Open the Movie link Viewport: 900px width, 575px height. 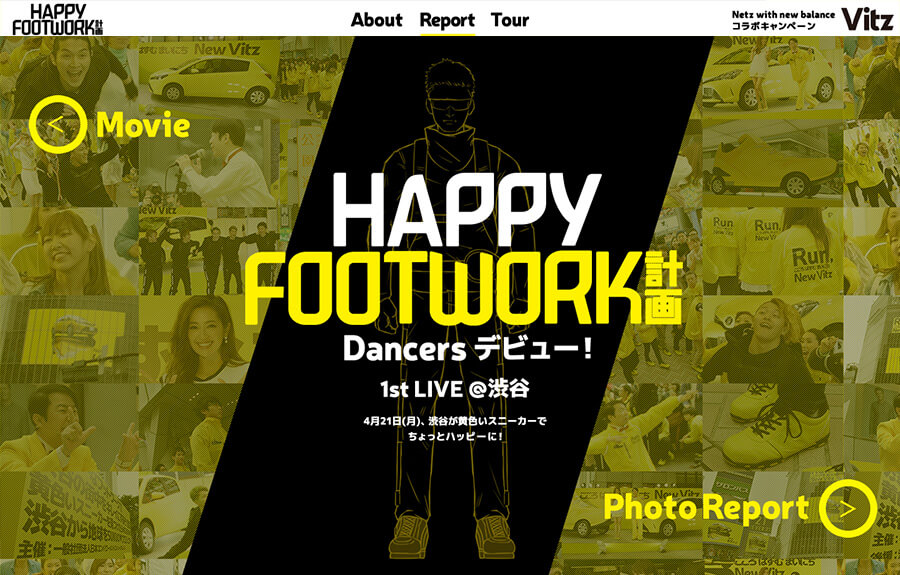click(x=143, y=125)
